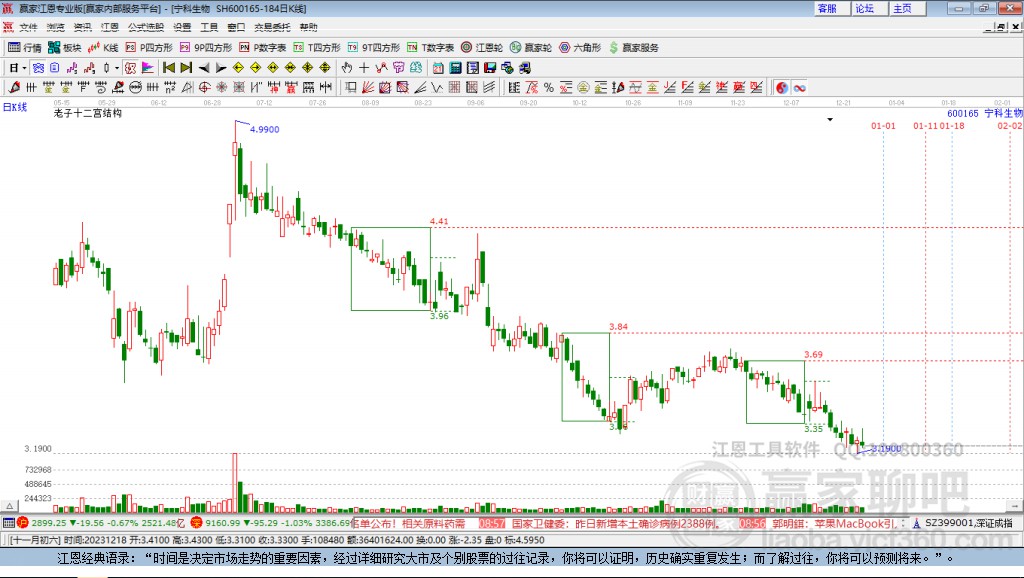Click the 02-02 date marker
Image resolution: width=1024 pixels, height=578 pixels.
pyautogui.click(x=1010, y=125)
